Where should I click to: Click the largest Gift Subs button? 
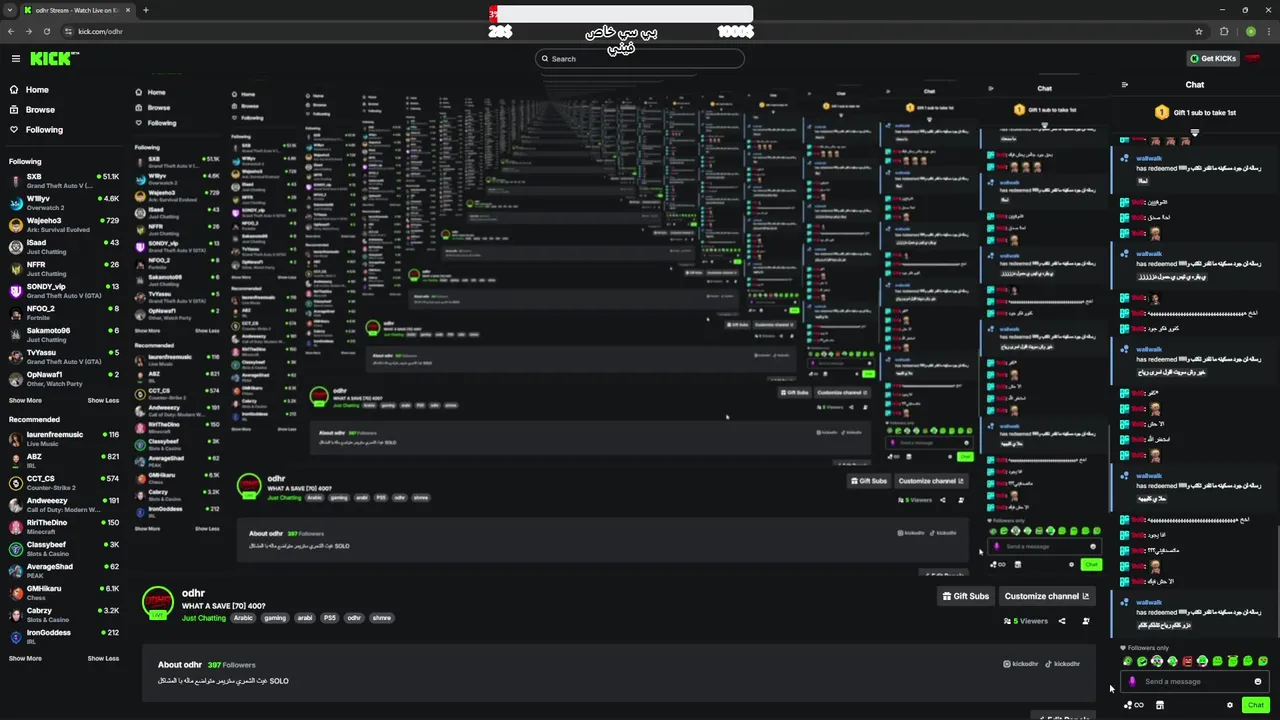click(966, 596)
